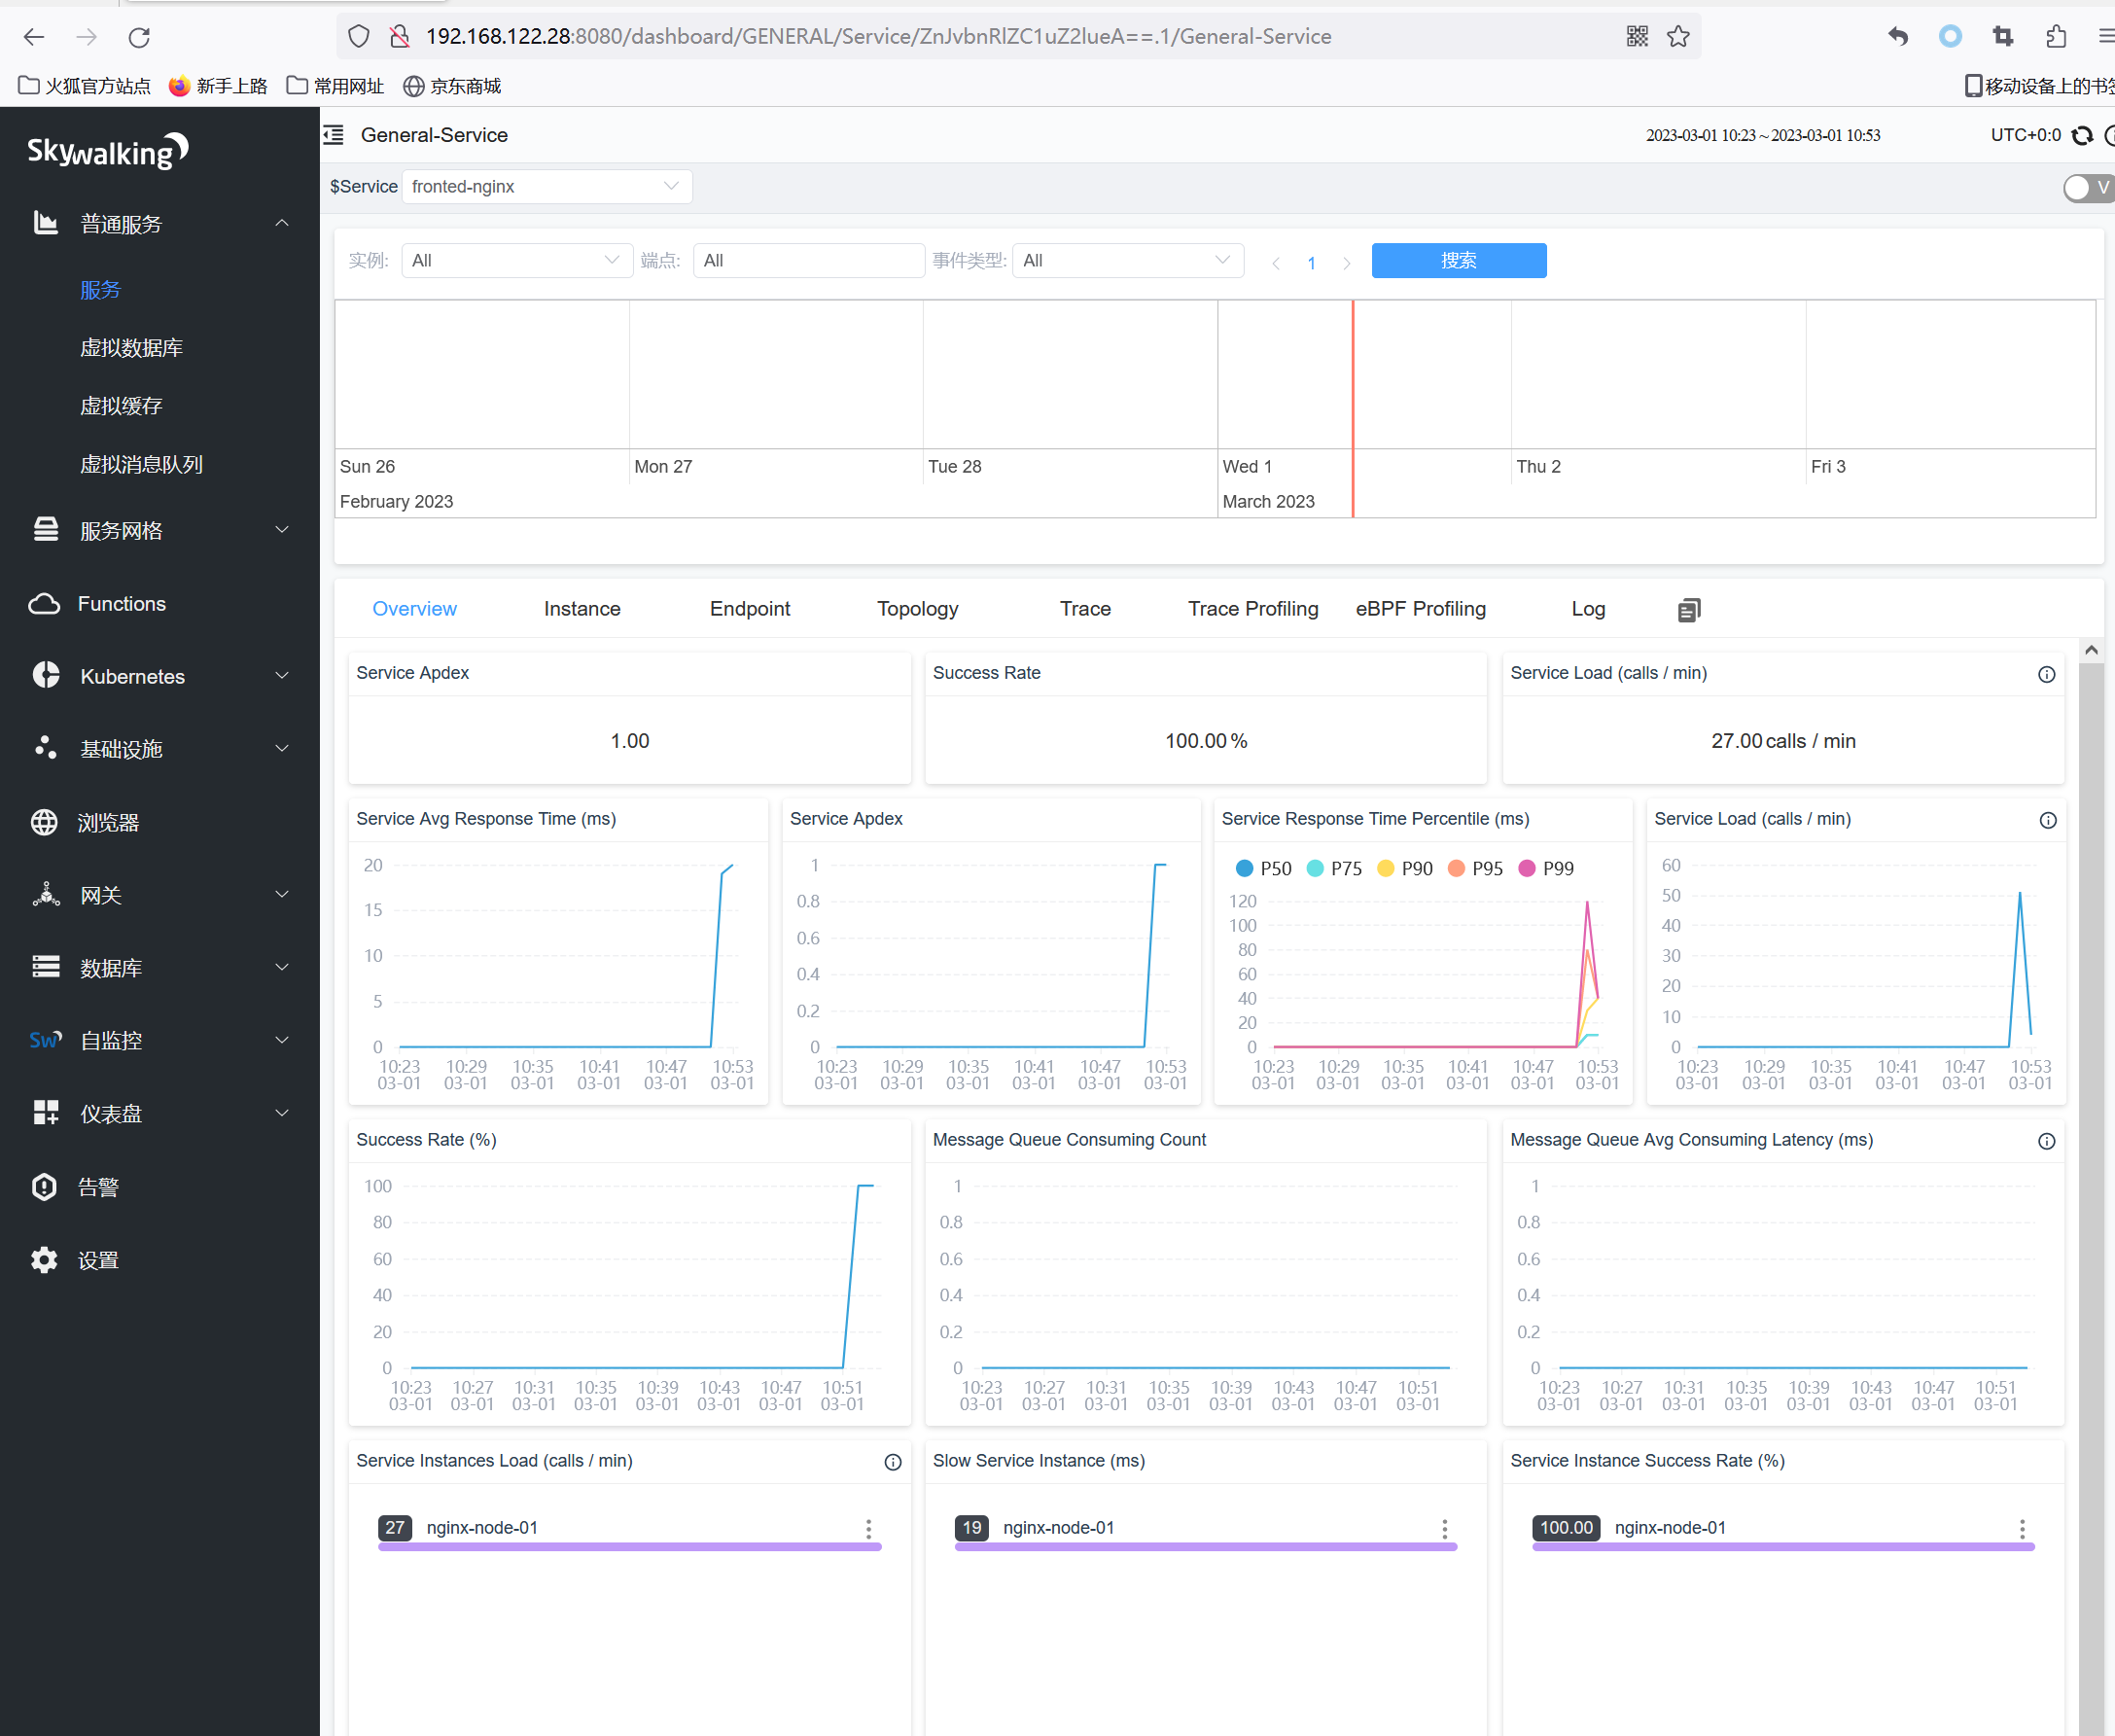Screen dimensions: 2115x1736
Task: Click the 端点 All input field
Action: (x=808, y=261)
